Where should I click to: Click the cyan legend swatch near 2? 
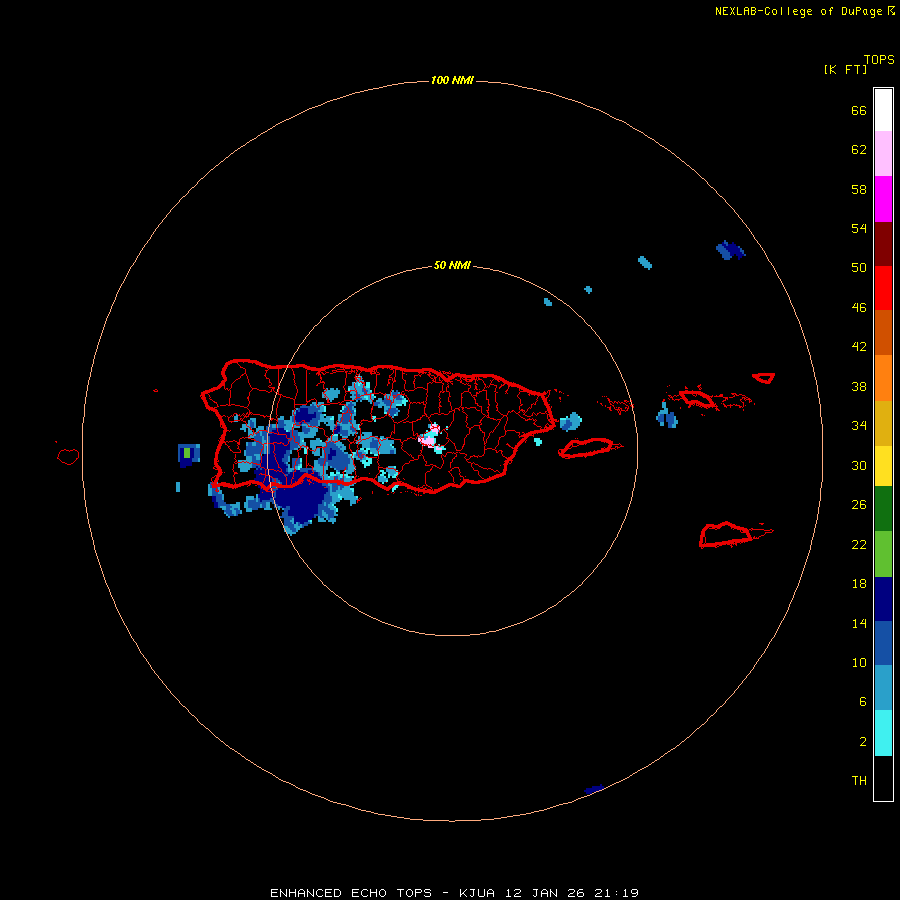[x=883, y=733]
